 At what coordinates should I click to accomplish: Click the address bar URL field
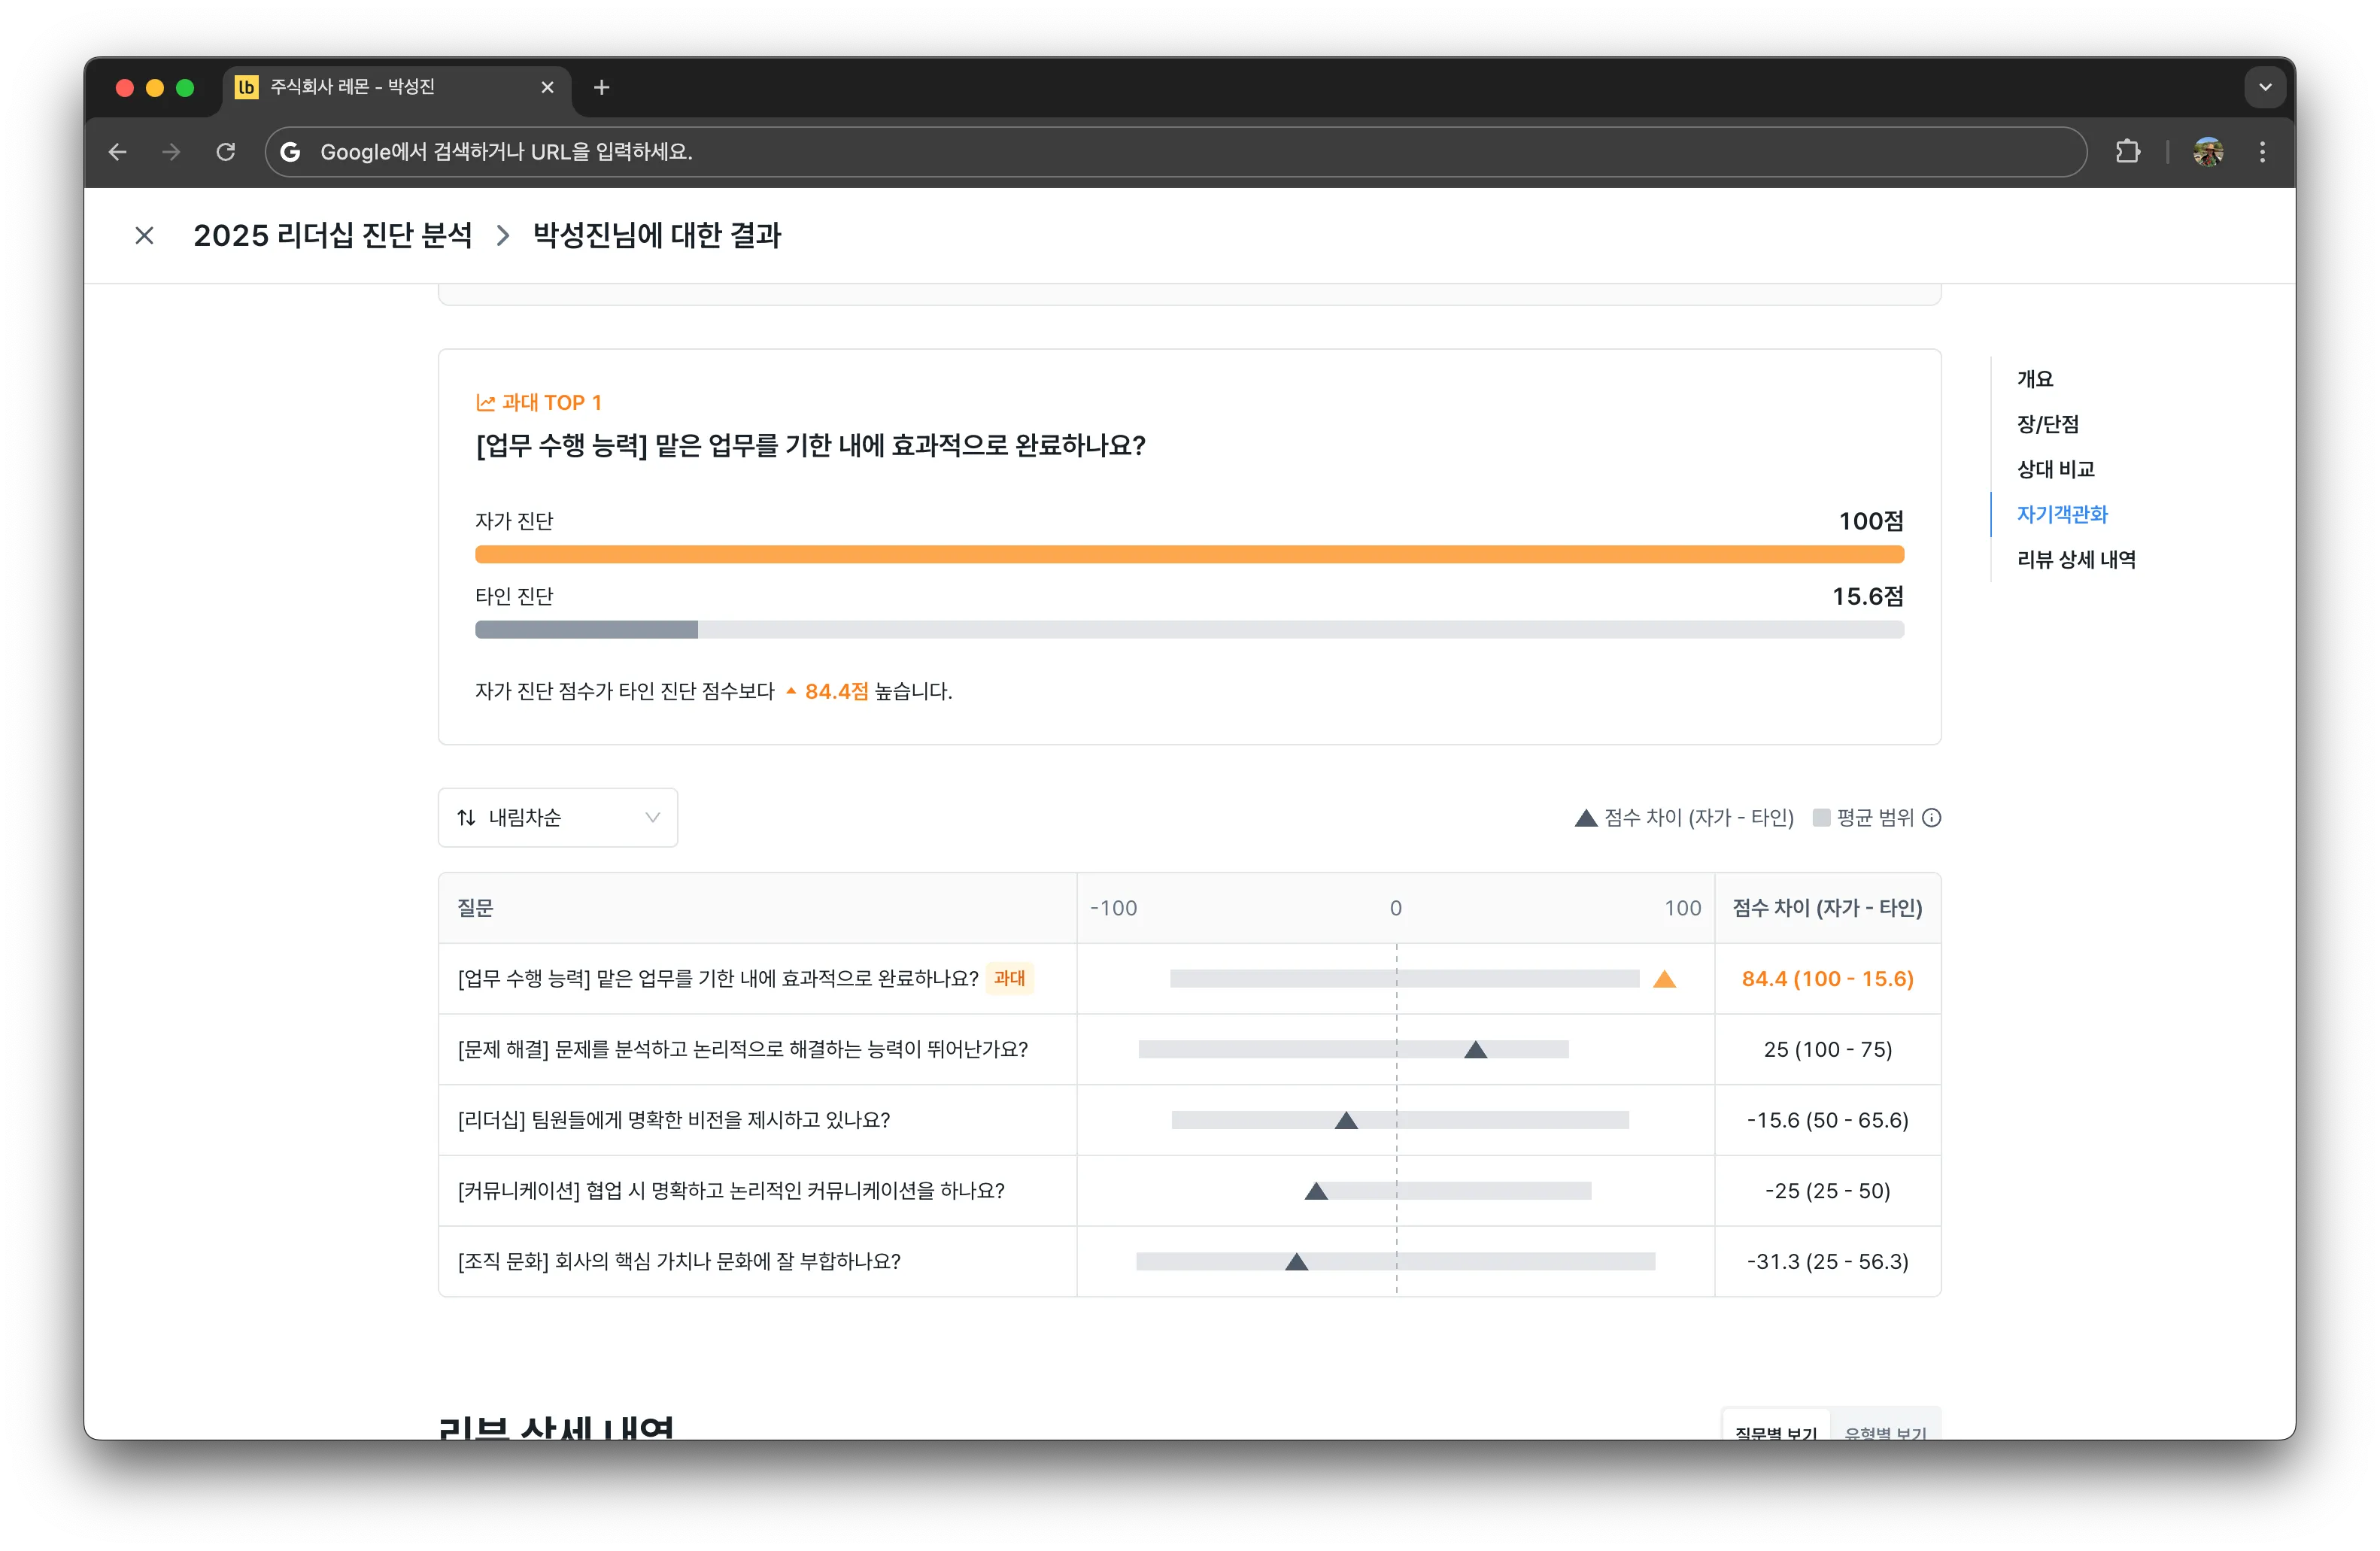click(x=1175, y=152)
